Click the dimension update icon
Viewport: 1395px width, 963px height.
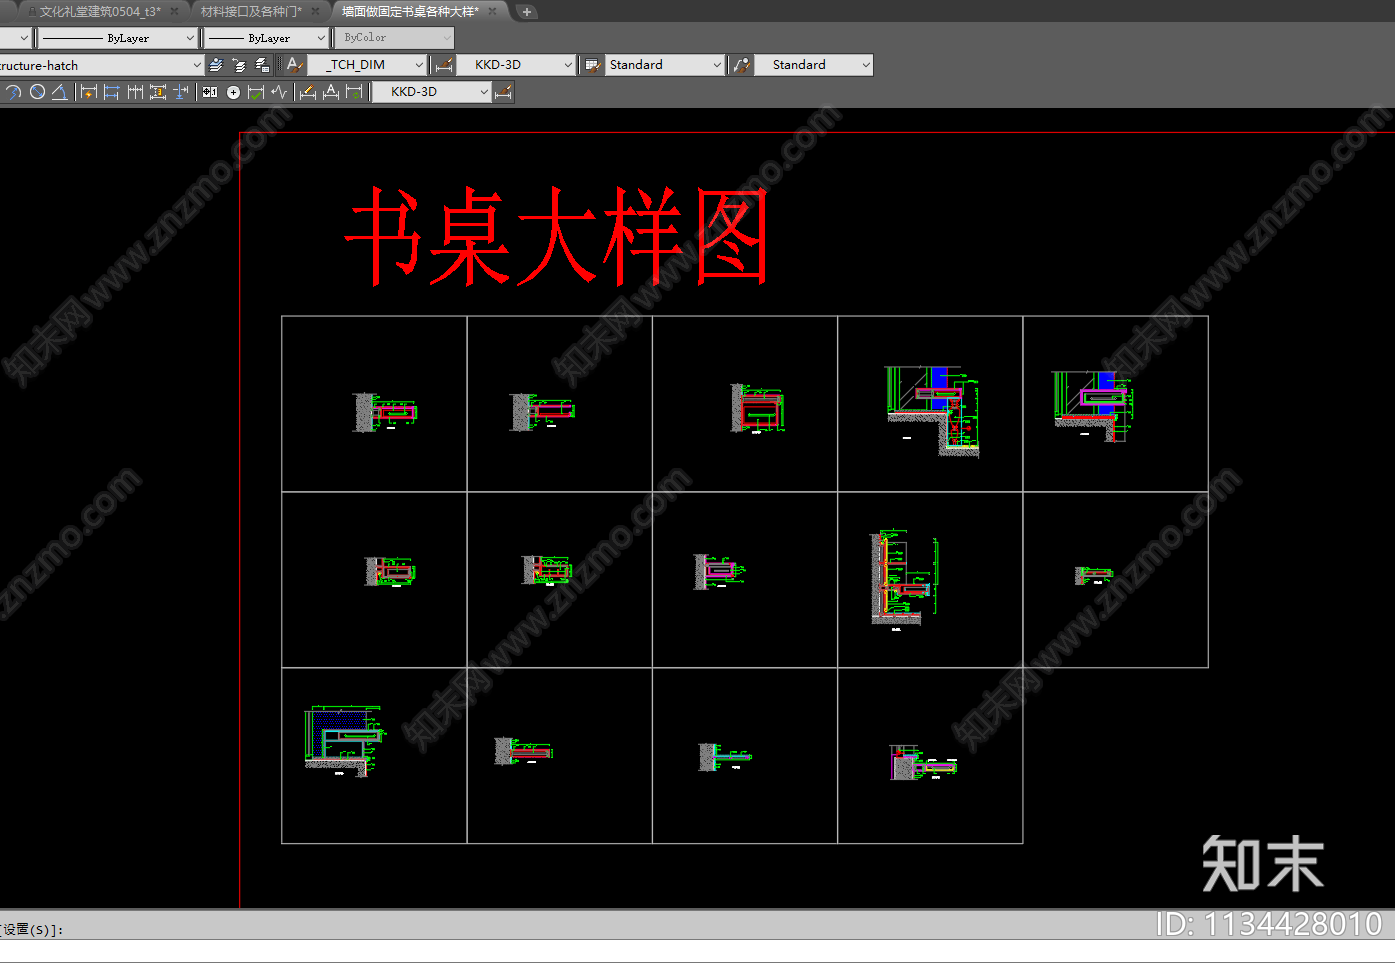click(x=354, y=92)
